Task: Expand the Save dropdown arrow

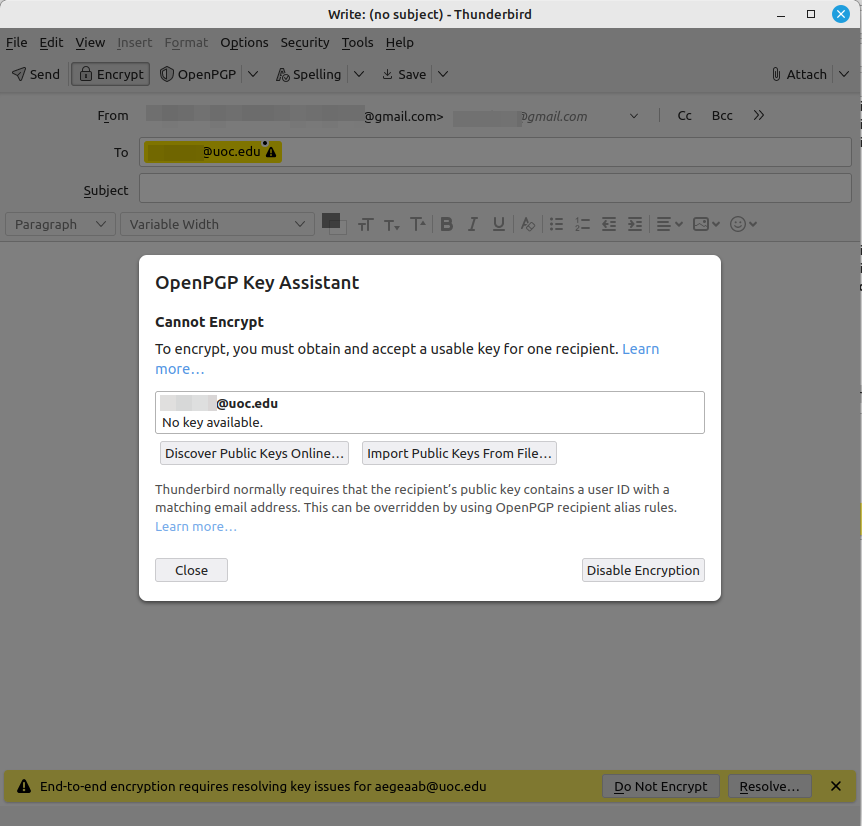Action: click(x=443, y=74)
